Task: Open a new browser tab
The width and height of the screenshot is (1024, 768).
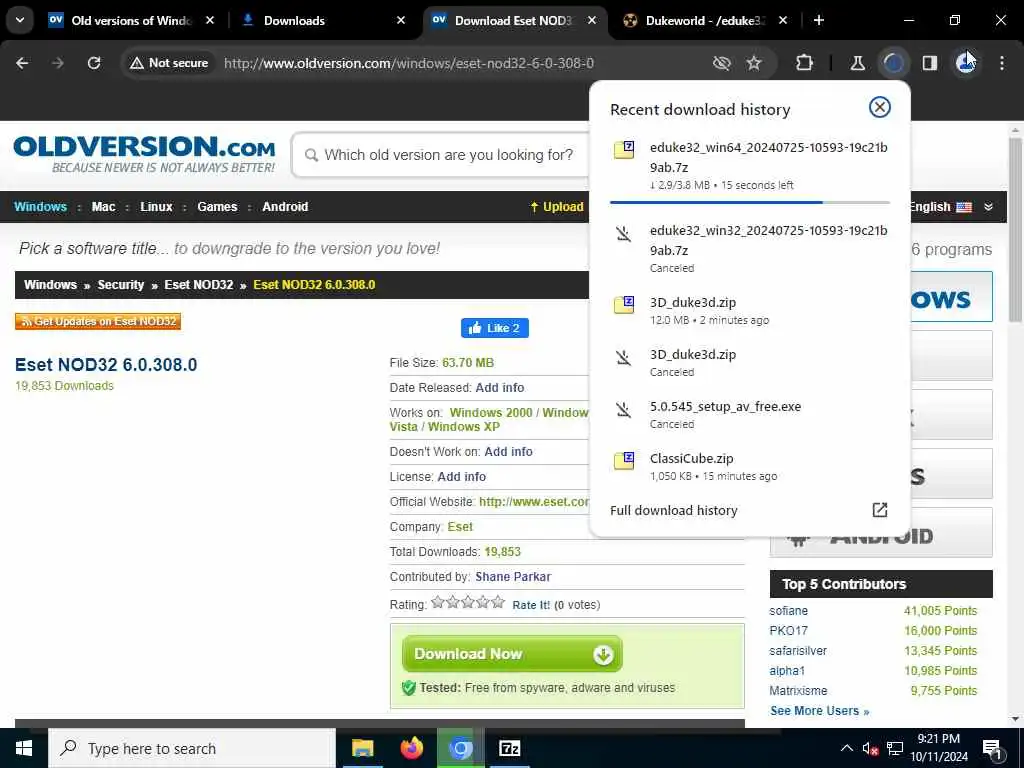Action: [x=819, y=20]
